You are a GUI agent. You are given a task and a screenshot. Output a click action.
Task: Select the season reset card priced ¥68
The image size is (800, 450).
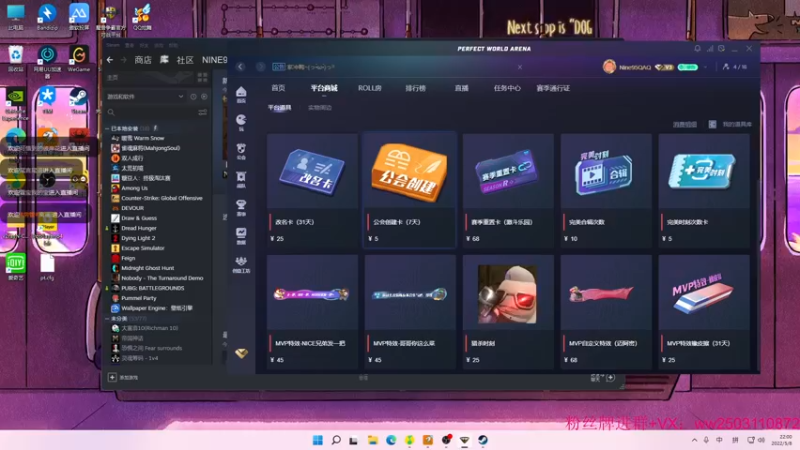point(508,190)
